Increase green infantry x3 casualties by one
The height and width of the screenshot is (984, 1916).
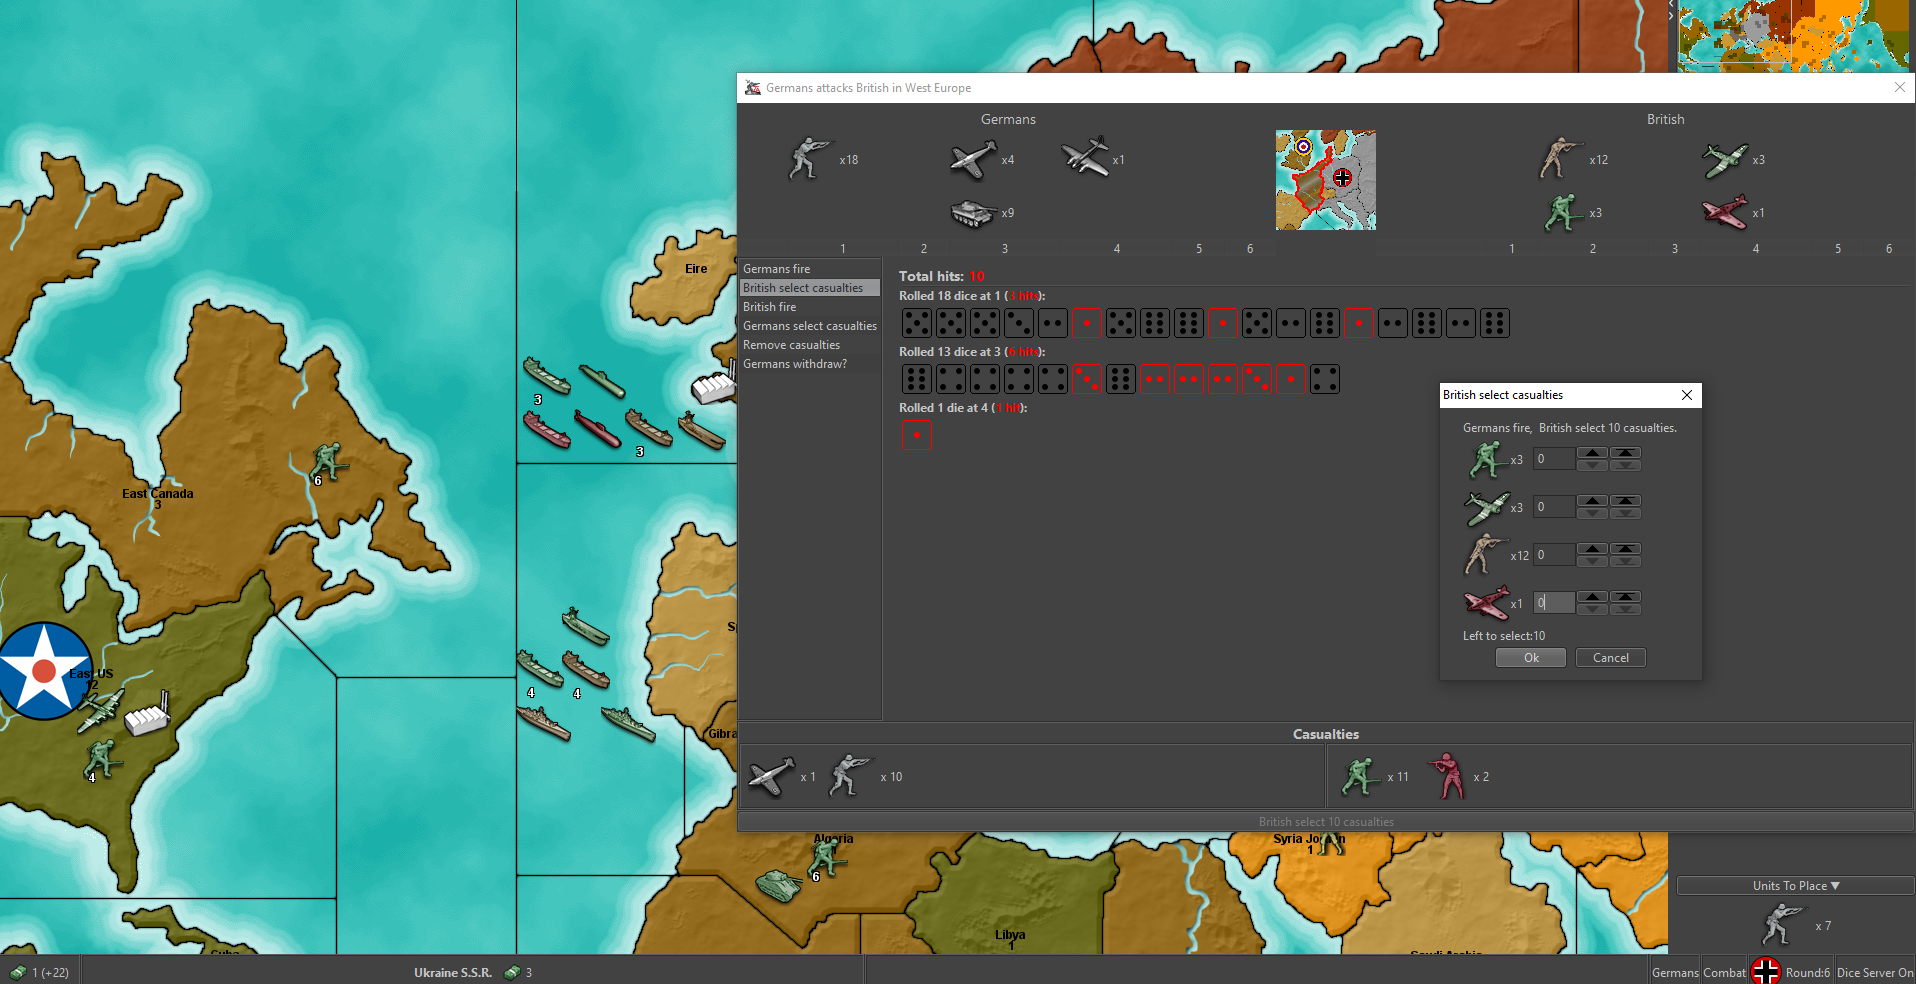pyautogui.click(x=1592, y=453)
